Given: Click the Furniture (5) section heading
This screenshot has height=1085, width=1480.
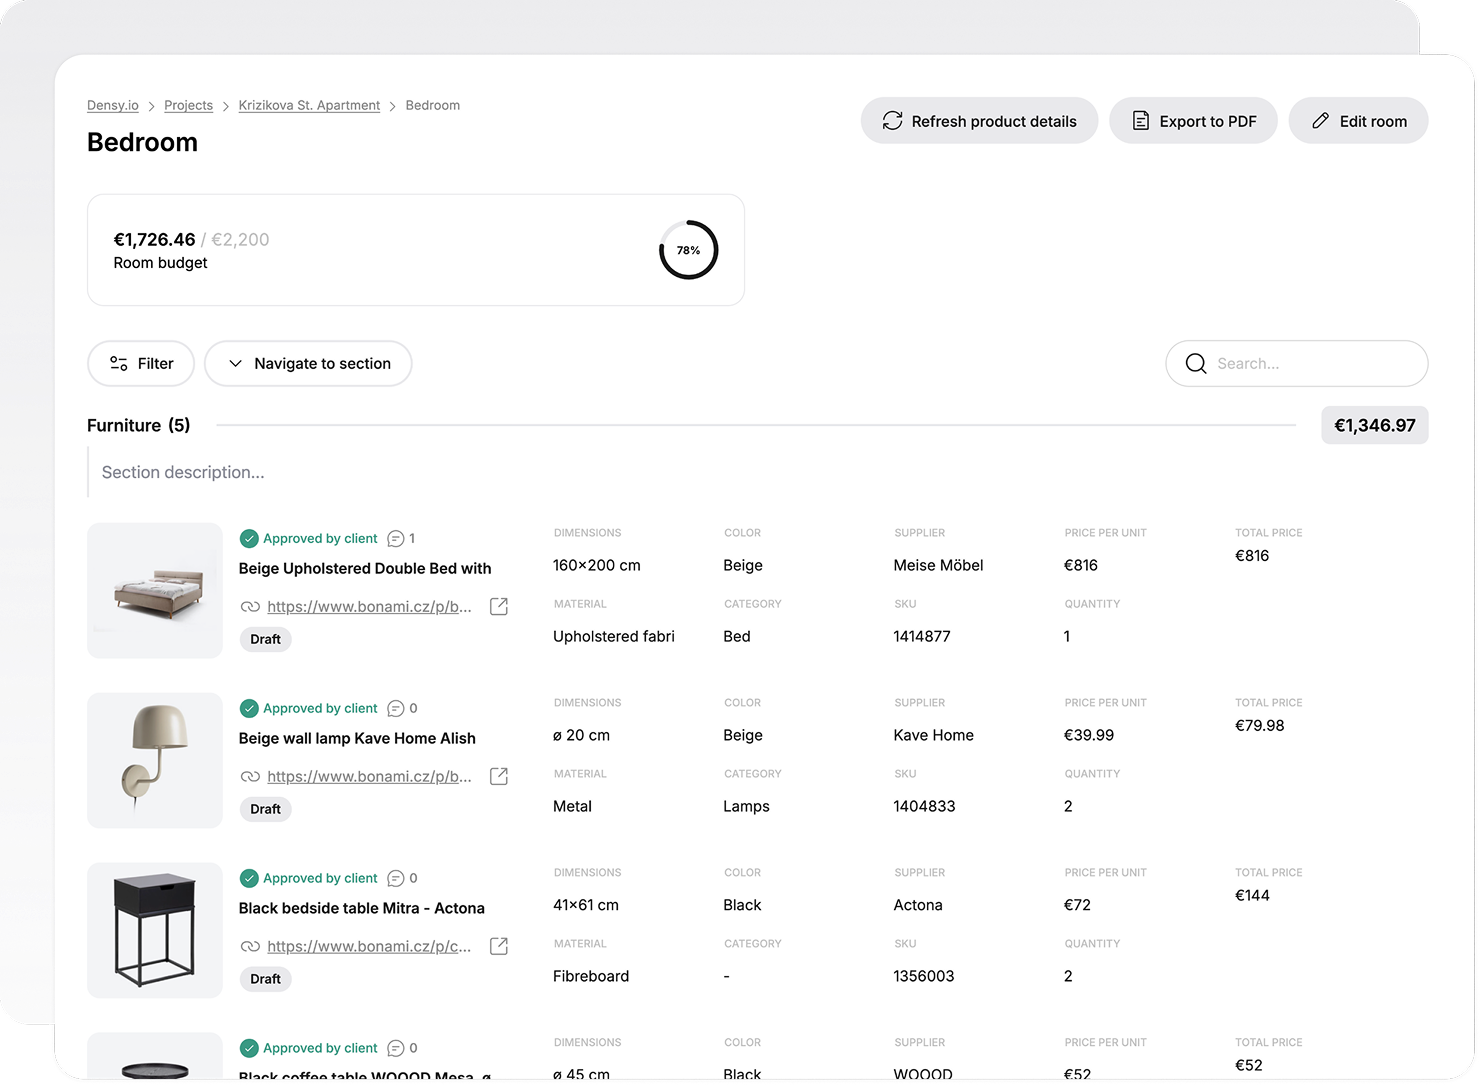Looking at the screenshot, I should pos(138,425).
